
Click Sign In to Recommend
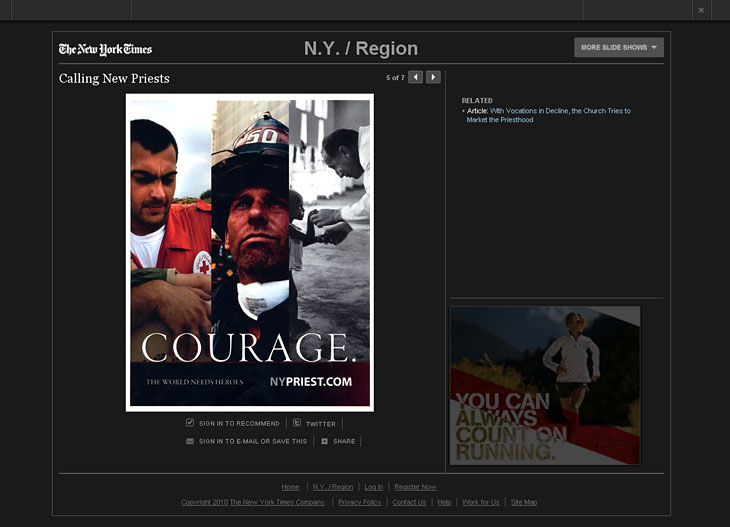[239, 424]
